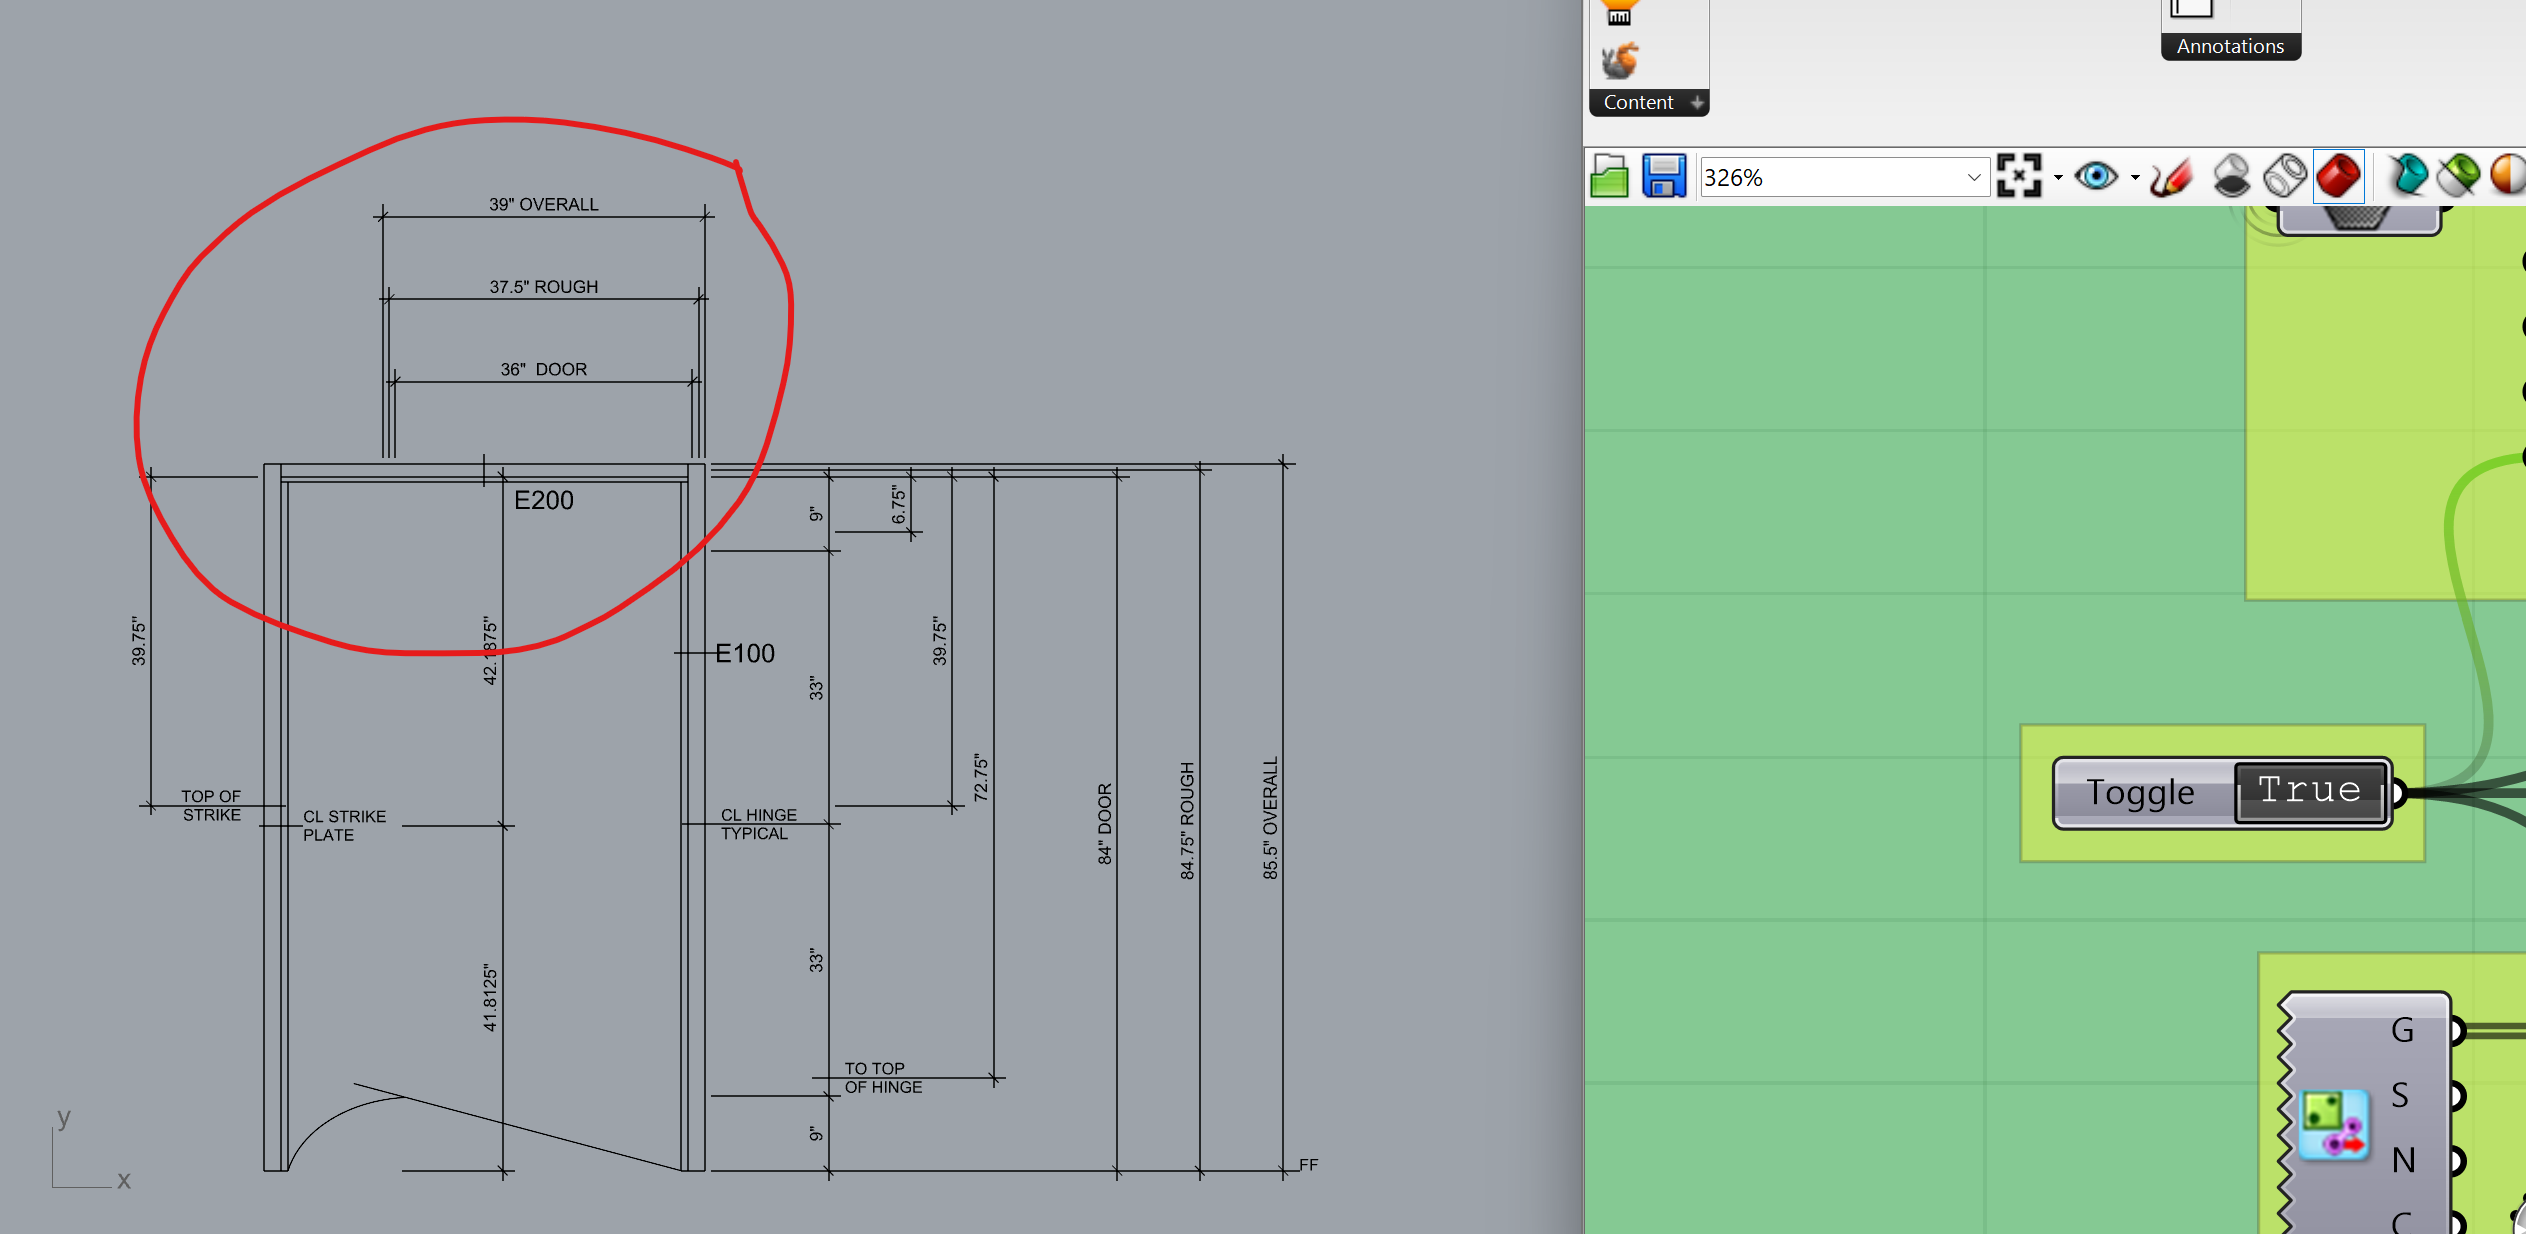Screen dimensions: 2526x1234
Task: Open the Annotations panel
Action: (2230, 46)
